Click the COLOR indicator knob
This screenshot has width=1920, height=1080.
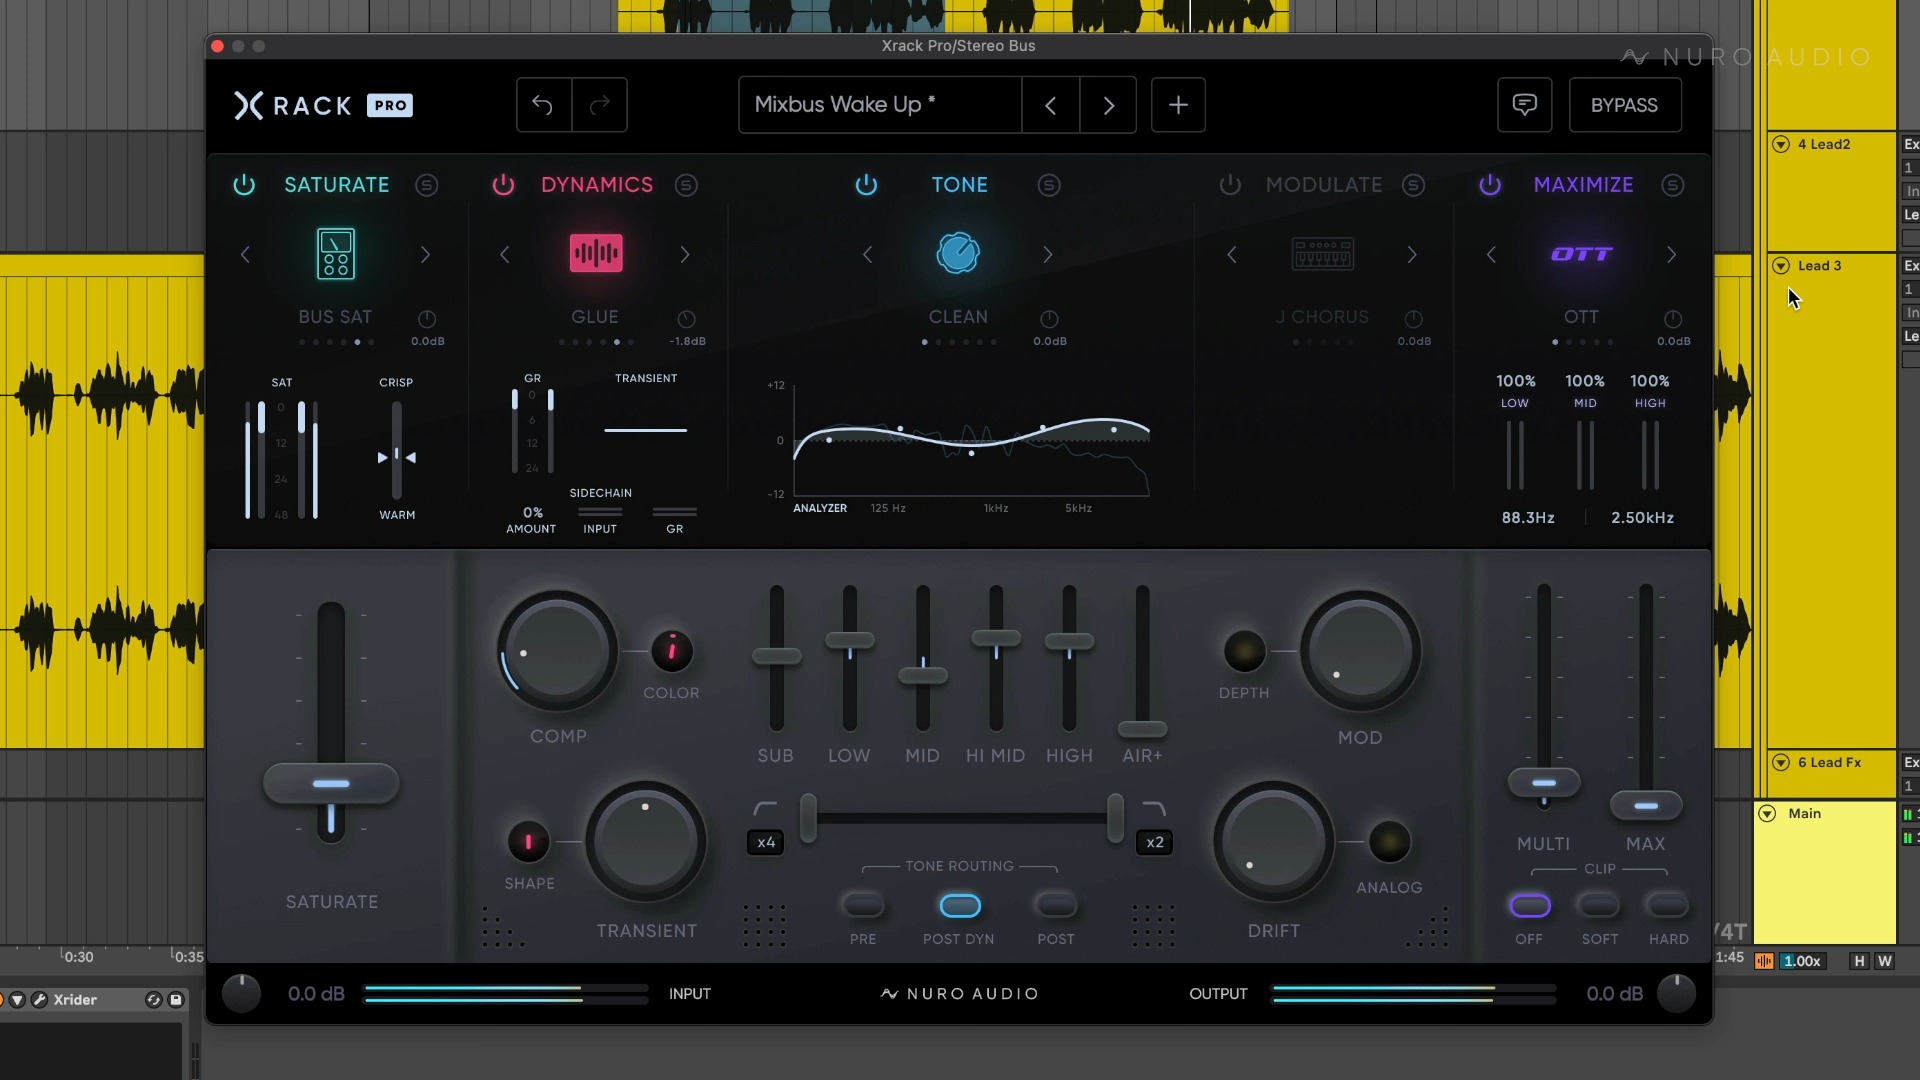coord(672,651)
